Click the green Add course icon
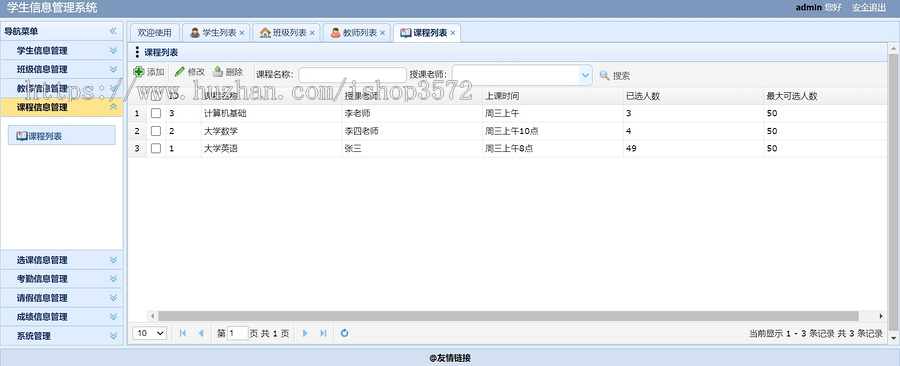Image resolution: width=900 pixels, height=366 pixels. tap(138, 72)
